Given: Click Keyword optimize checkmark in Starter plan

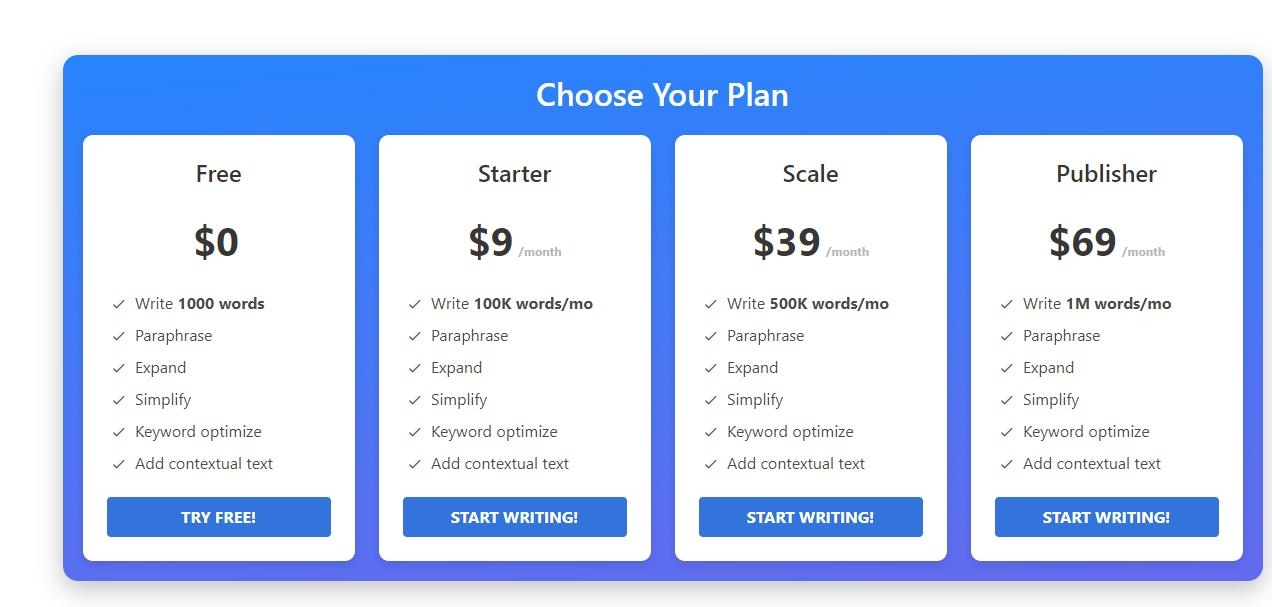Looking at the screenshot, I should click(x=415, y=432).
